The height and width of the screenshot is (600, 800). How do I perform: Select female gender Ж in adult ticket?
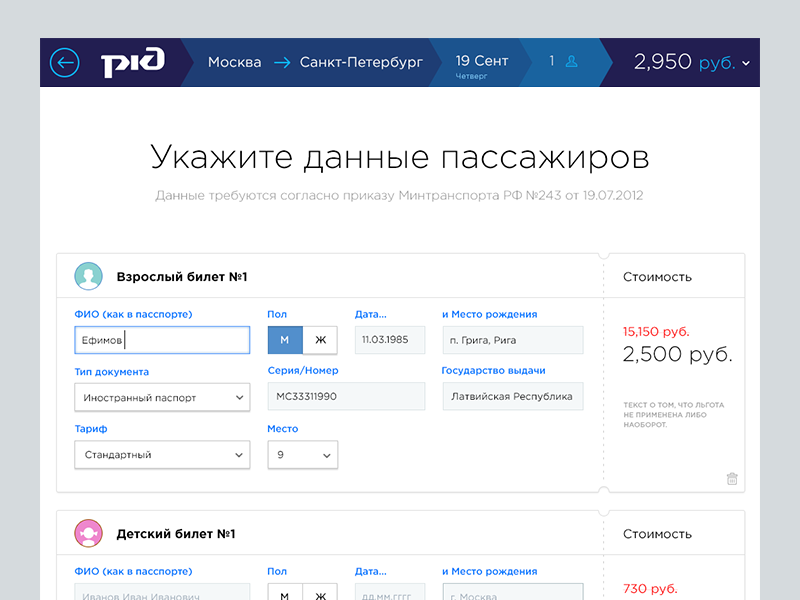click(320, 340)
